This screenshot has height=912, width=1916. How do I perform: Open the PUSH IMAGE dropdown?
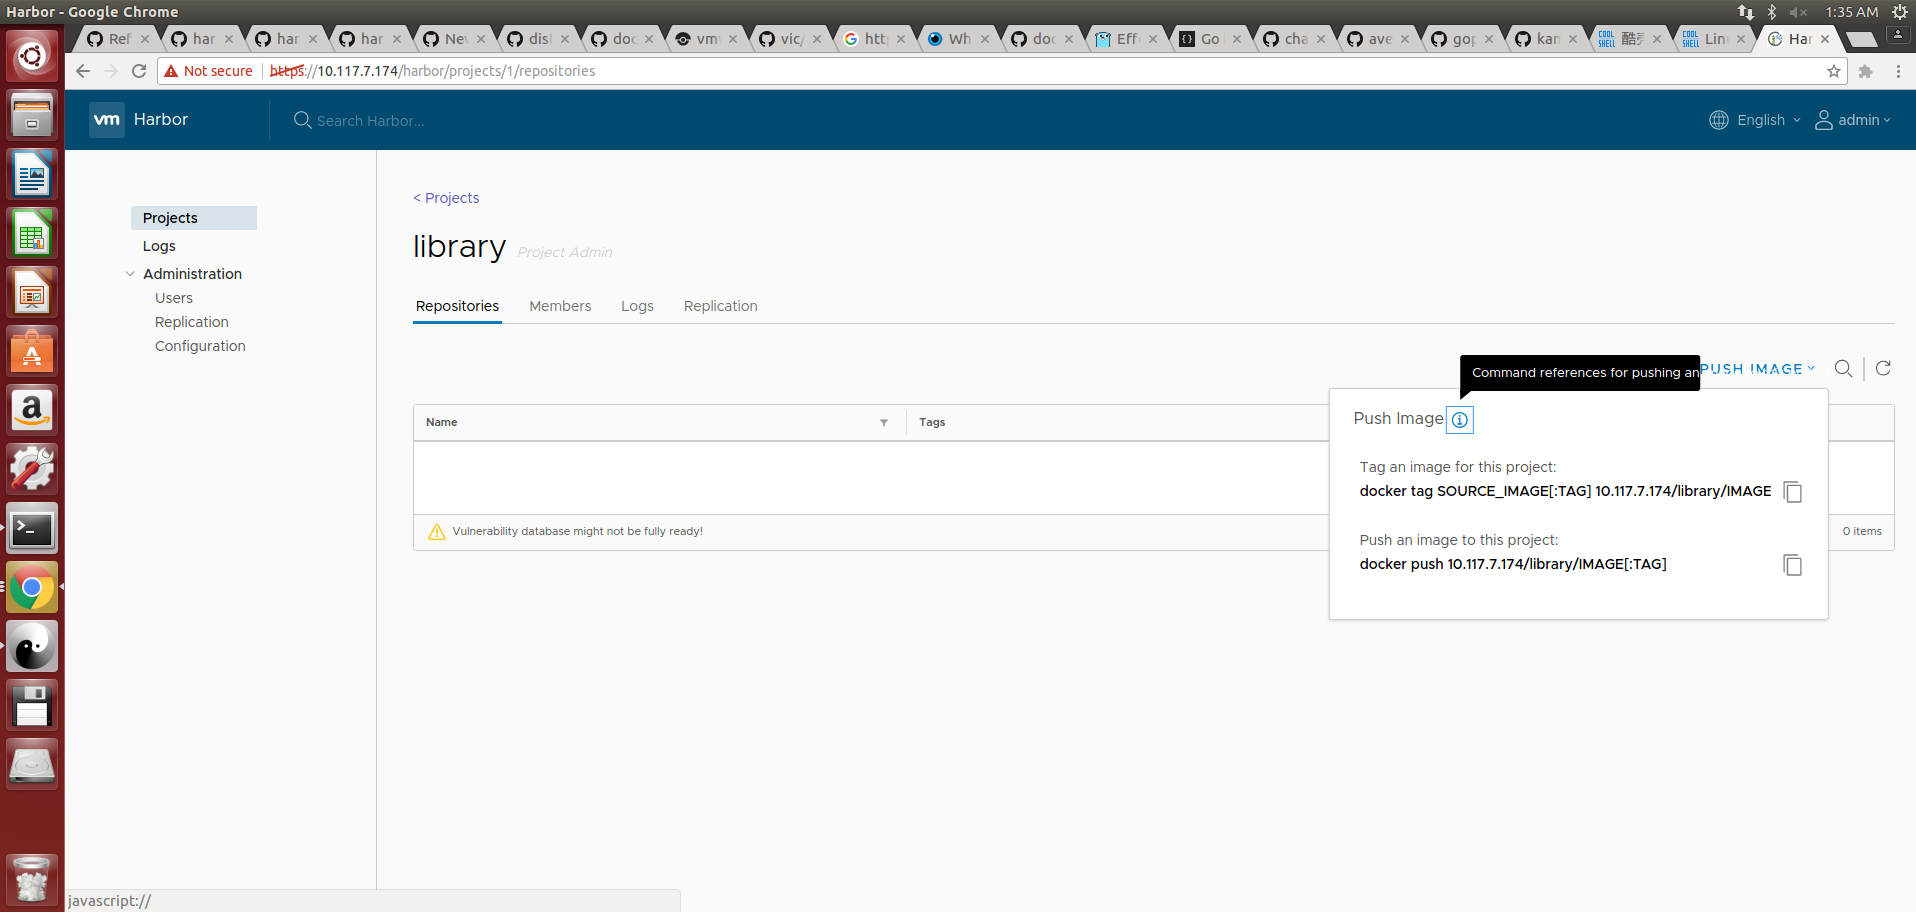pyautogui.click(x=1757, y=369)
